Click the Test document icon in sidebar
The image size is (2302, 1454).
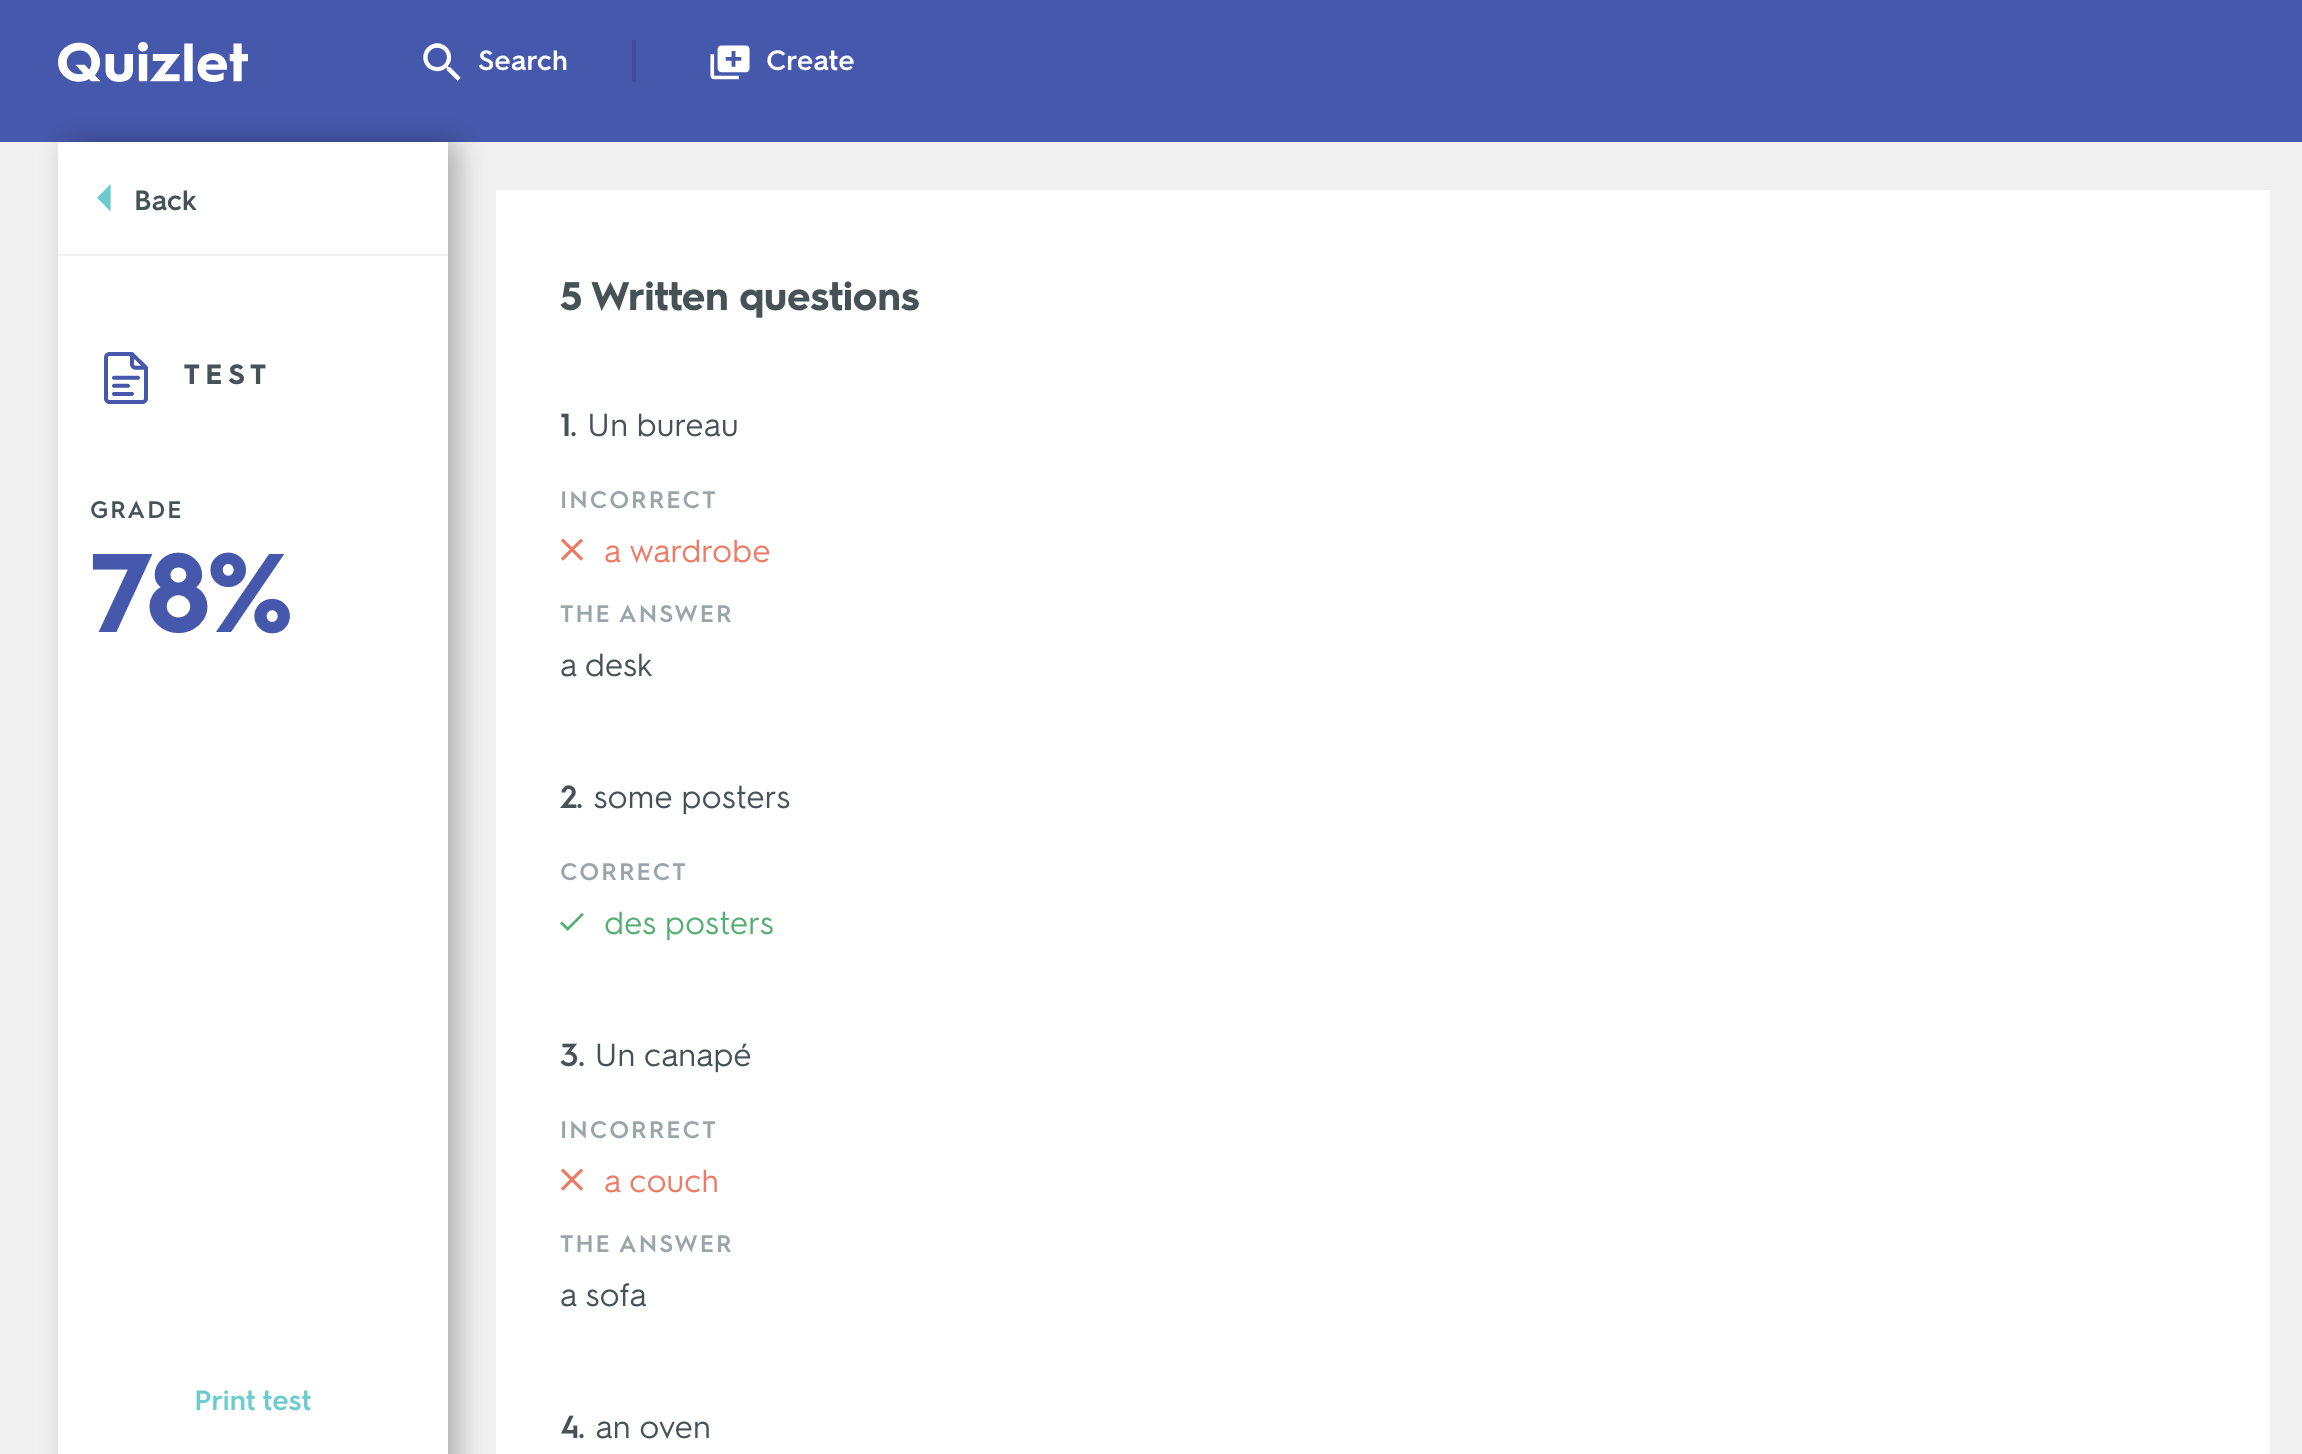click(126, 374)
